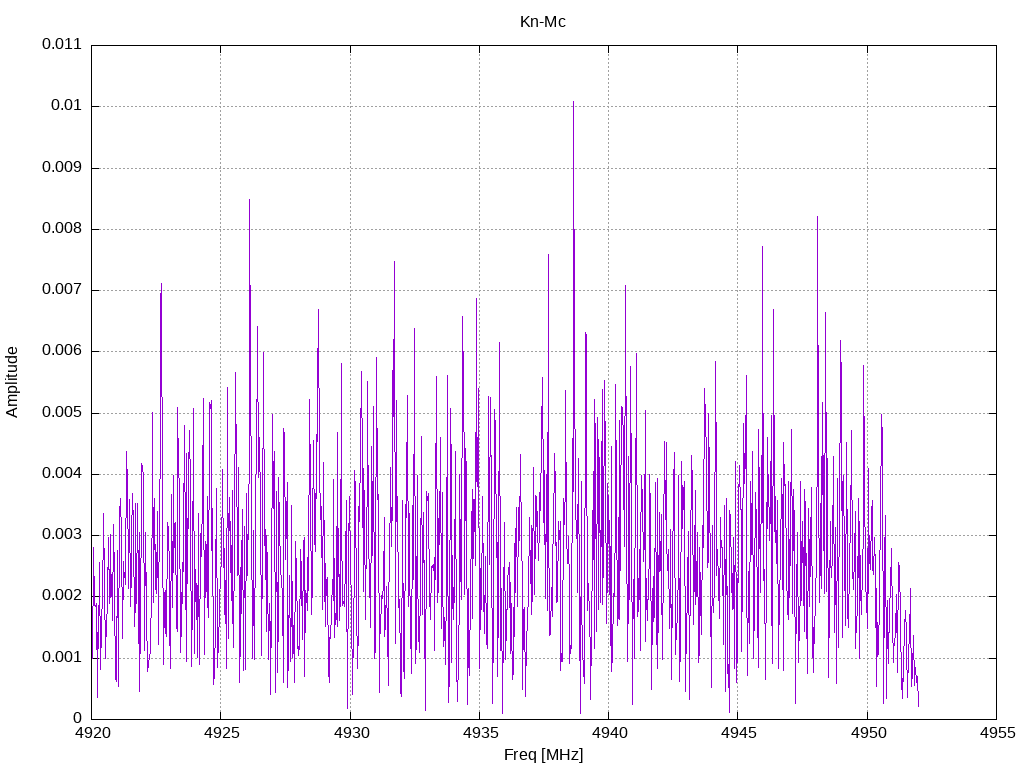Click the y-axis tick label 0.009

coord(62,167)
